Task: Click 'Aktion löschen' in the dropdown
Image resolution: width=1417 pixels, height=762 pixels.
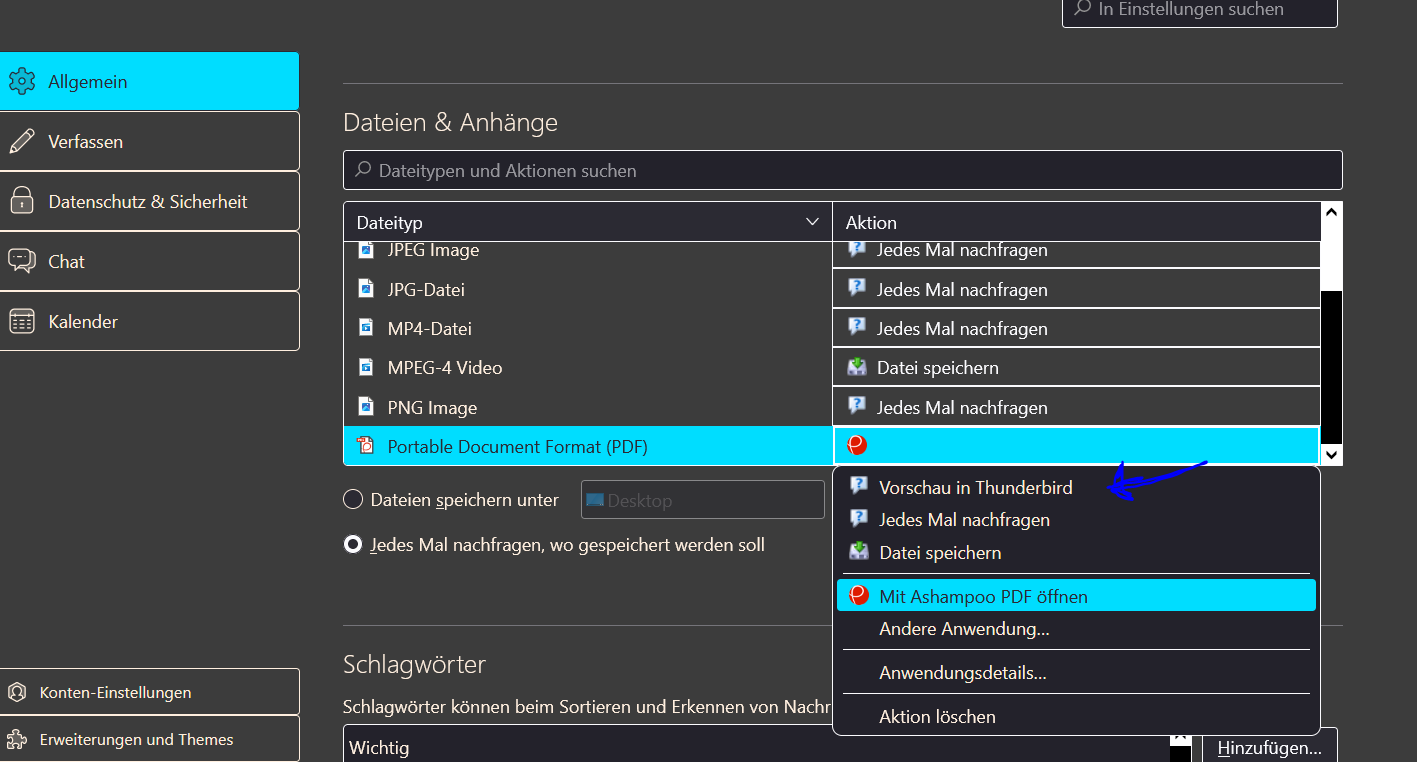Action: (937, 717)
